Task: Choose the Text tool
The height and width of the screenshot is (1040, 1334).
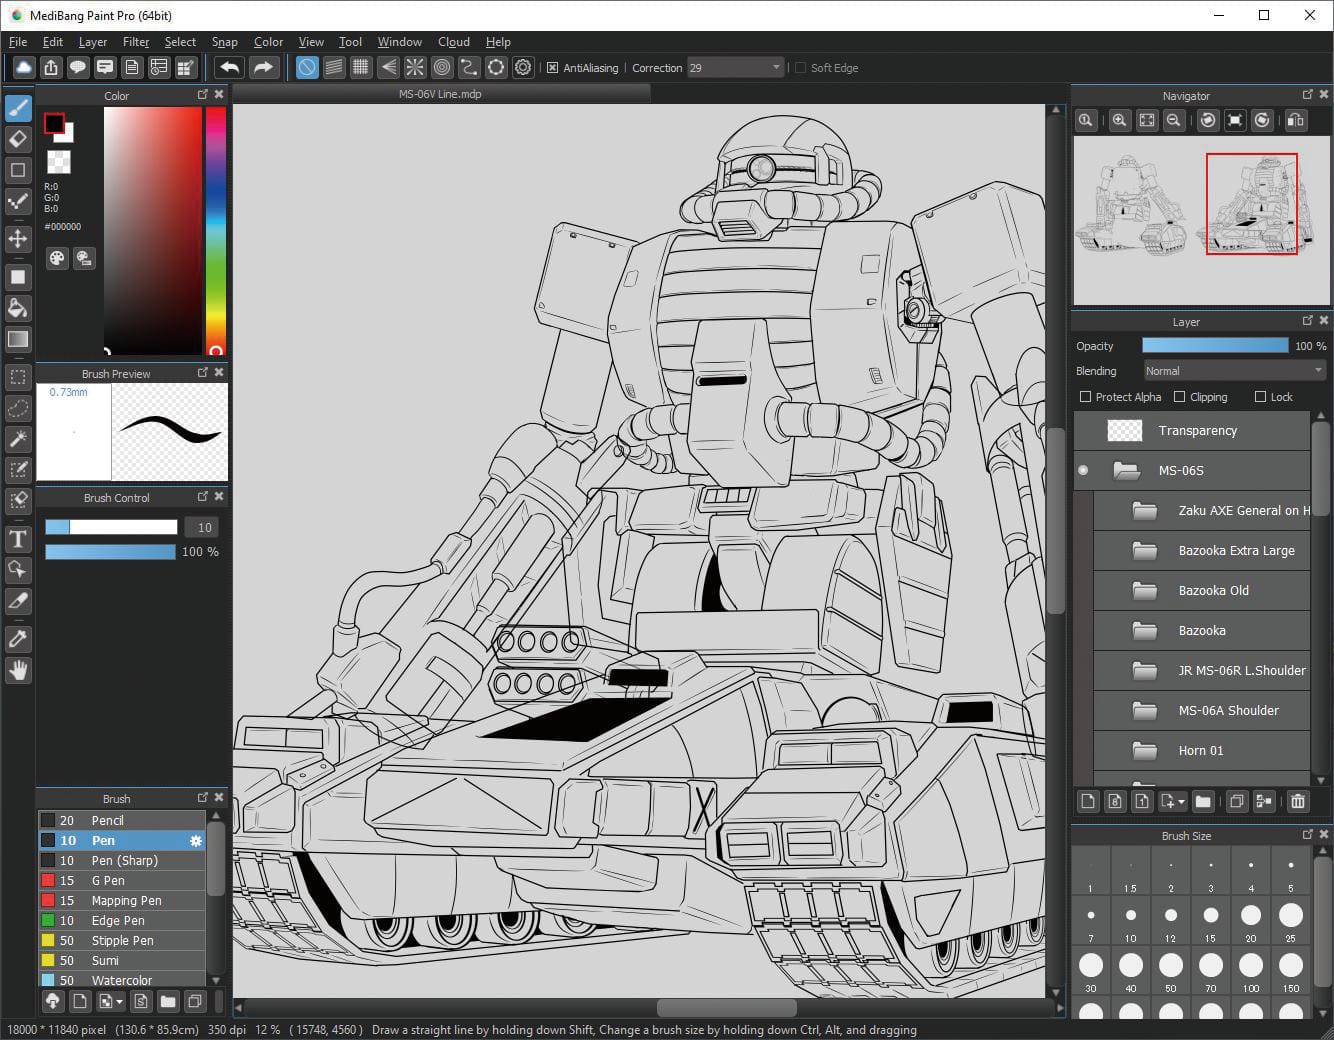Action: tap(18, 540)
